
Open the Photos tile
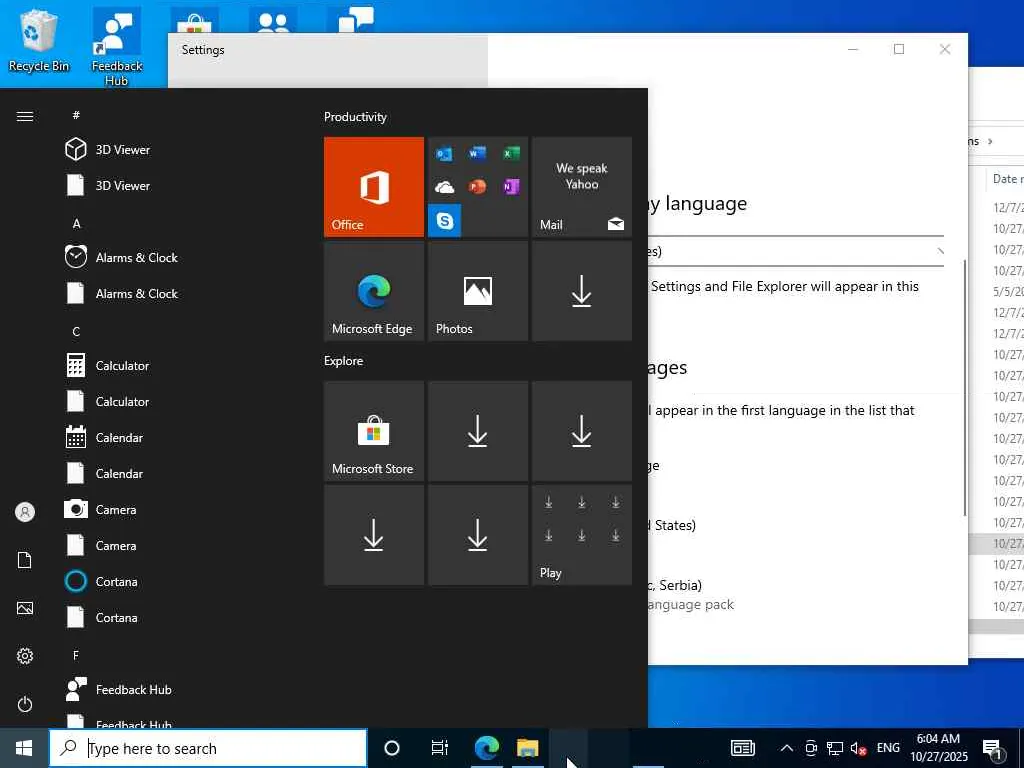477,291
